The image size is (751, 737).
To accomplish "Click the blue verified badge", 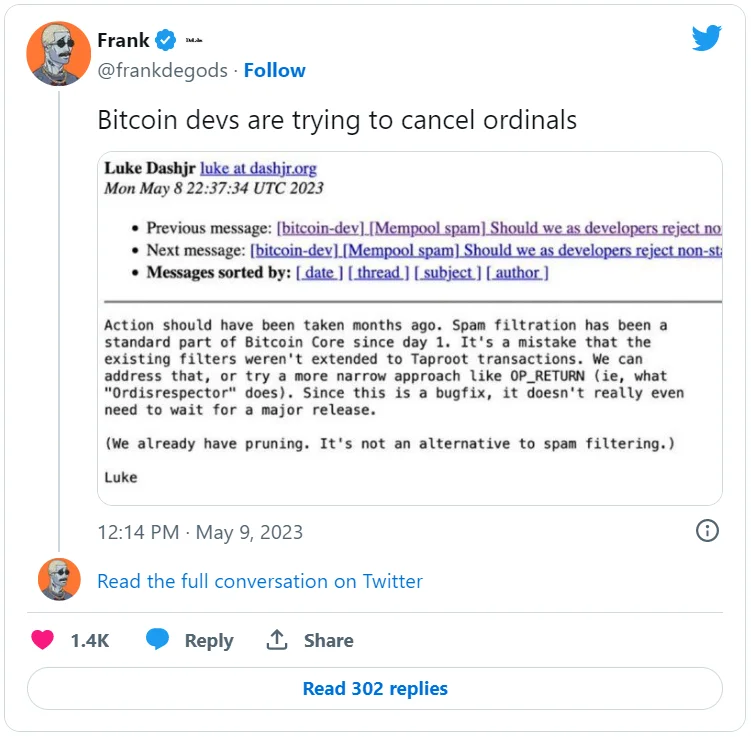I will click(167, 41).
